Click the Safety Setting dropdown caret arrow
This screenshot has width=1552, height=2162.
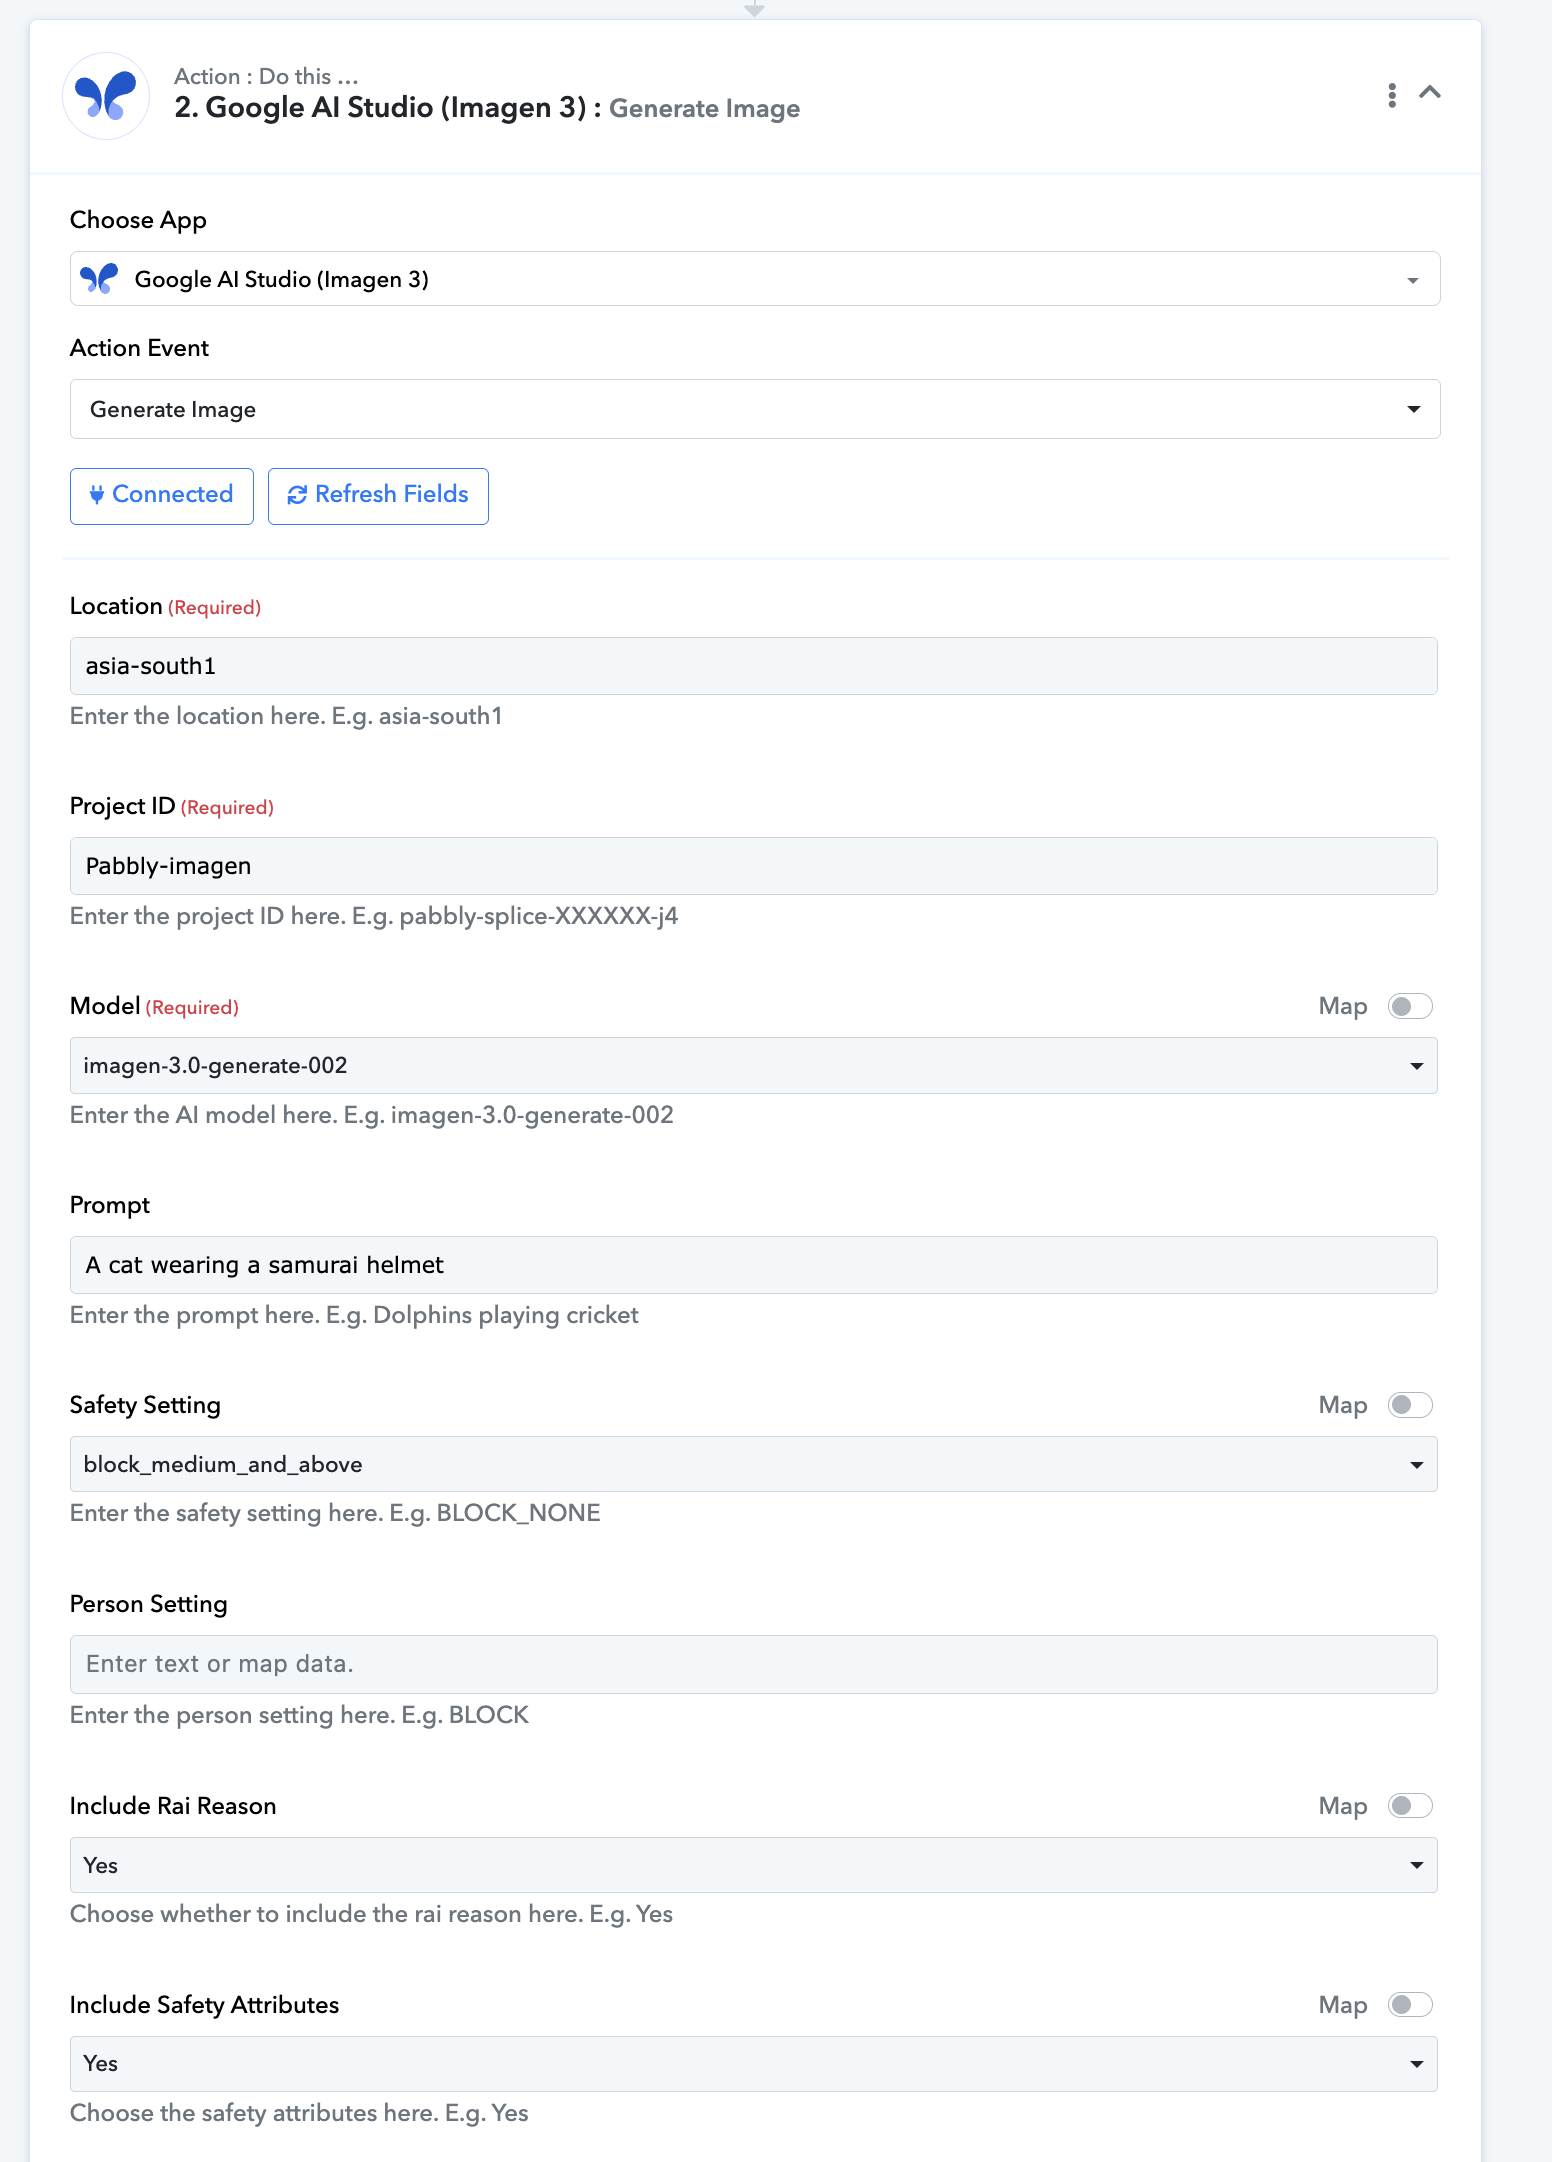point(1417,1465)
